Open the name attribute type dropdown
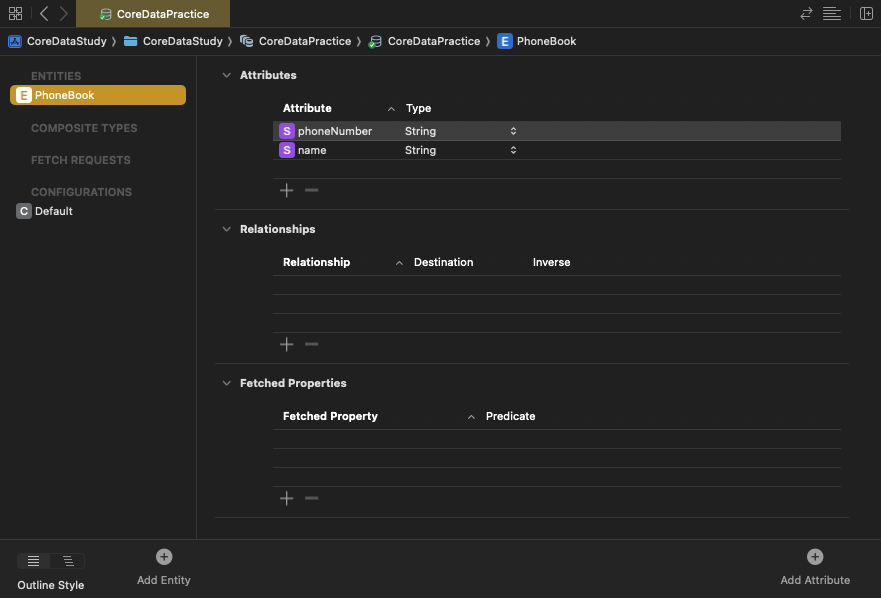Viewport: 881px width, 598px height. 513,150
